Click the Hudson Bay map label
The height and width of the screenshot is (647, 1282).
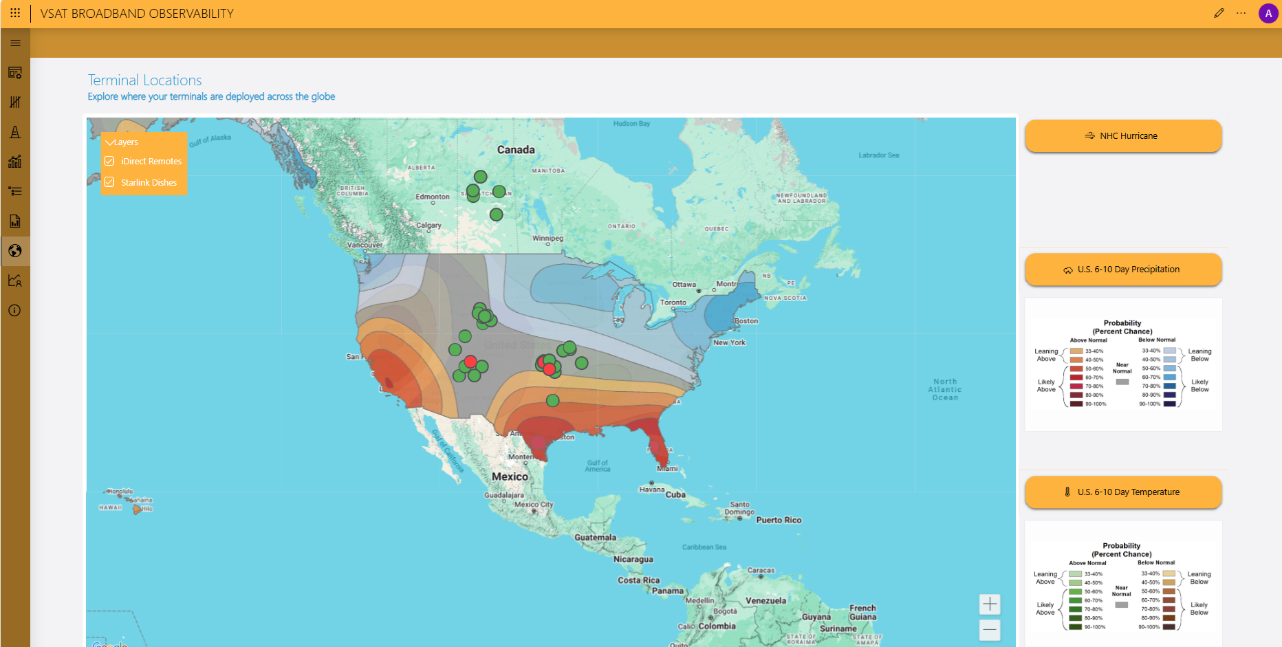point(632,124)
